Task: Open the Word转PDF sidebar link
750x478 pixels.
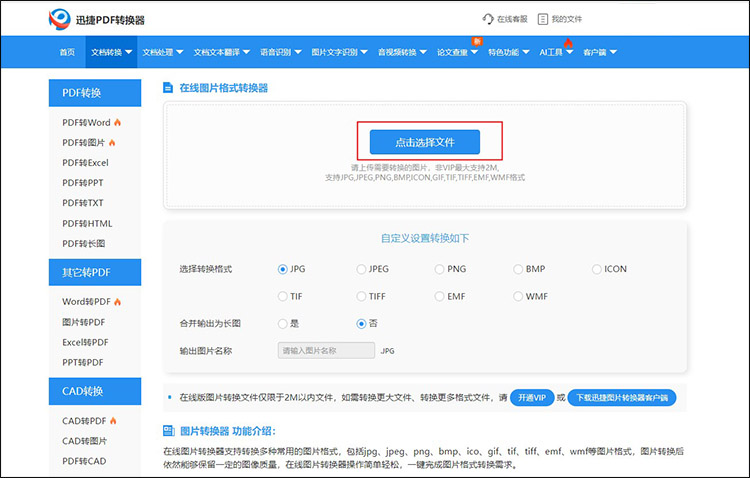Action: (x=86, y=302)
